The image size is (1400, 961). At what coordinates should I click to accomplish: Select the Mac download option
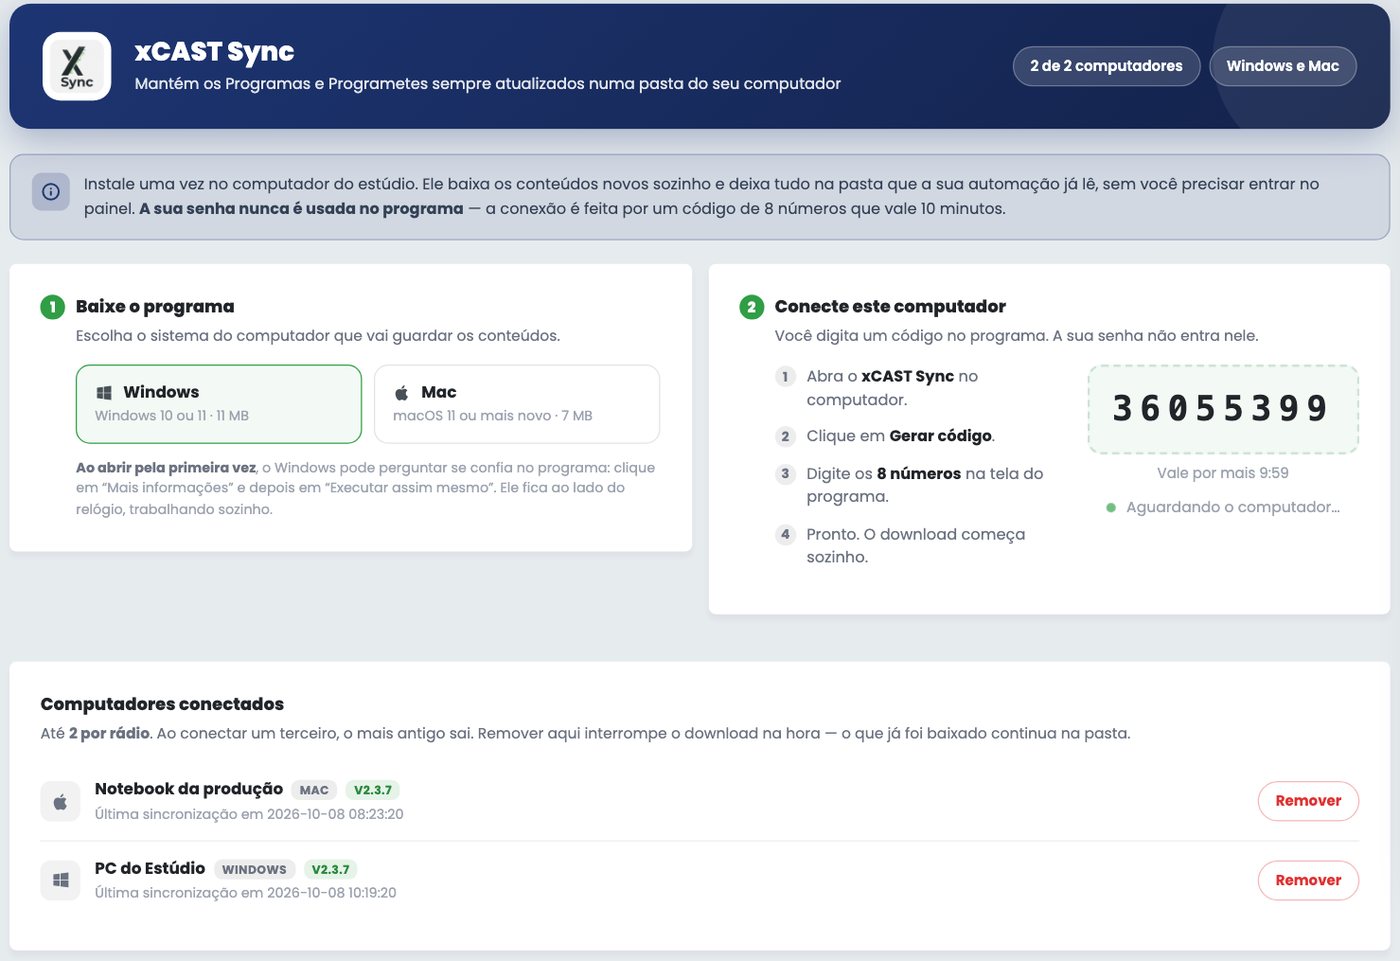point(517,404)
